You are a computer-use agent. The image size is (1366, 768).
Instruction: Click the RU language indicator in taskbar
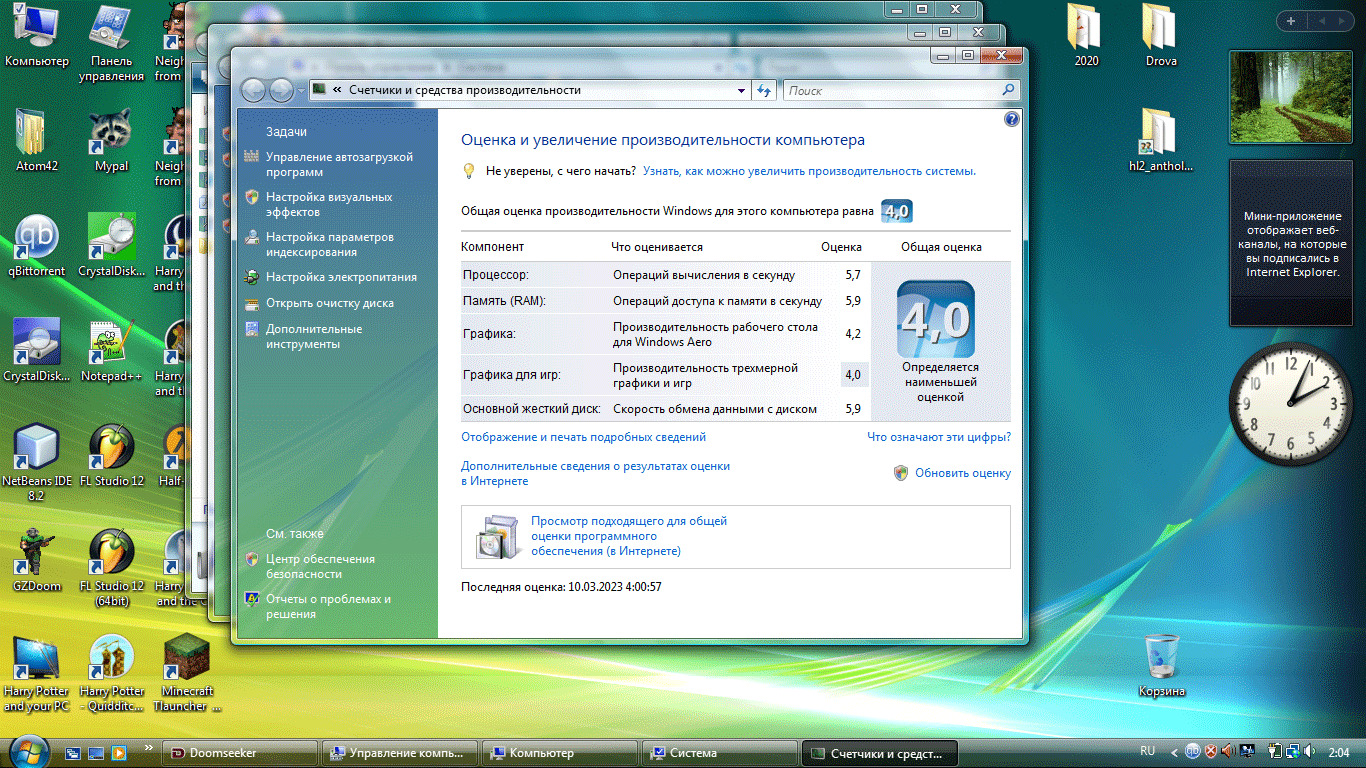coord(1148,751)
